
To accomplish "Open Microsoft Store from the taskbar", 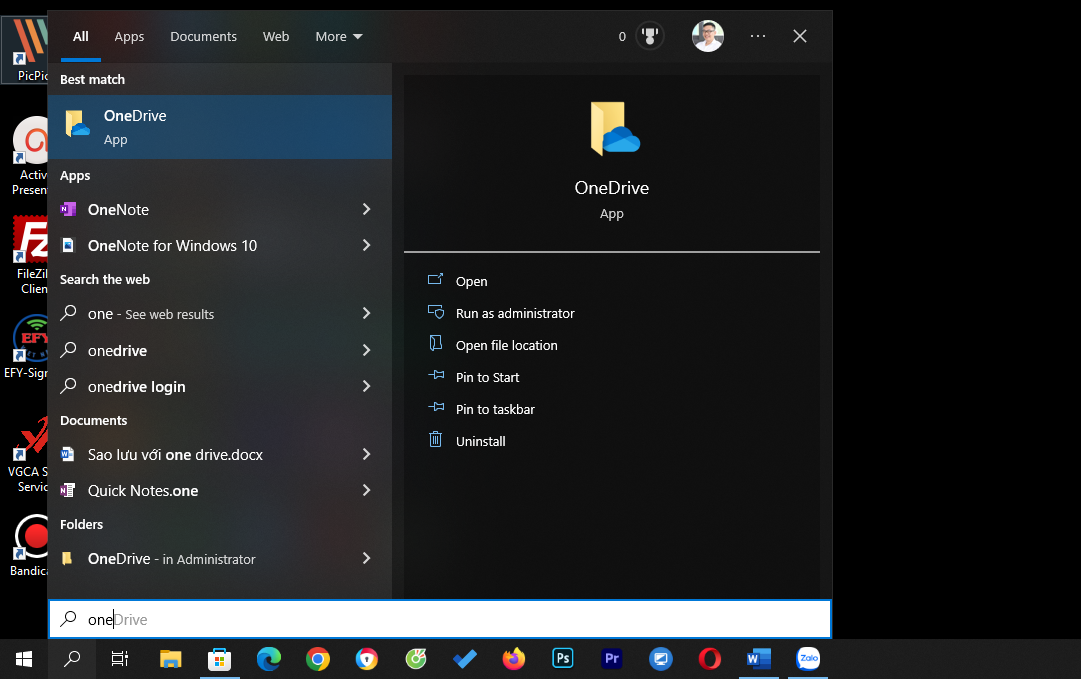I will point(219,659).
